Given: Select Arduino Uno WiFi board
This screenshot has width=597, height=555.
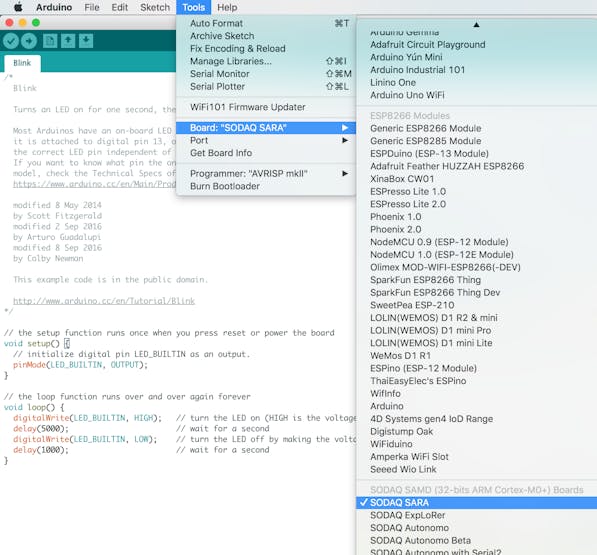Looking at the screenshot, I should (477, 95).
